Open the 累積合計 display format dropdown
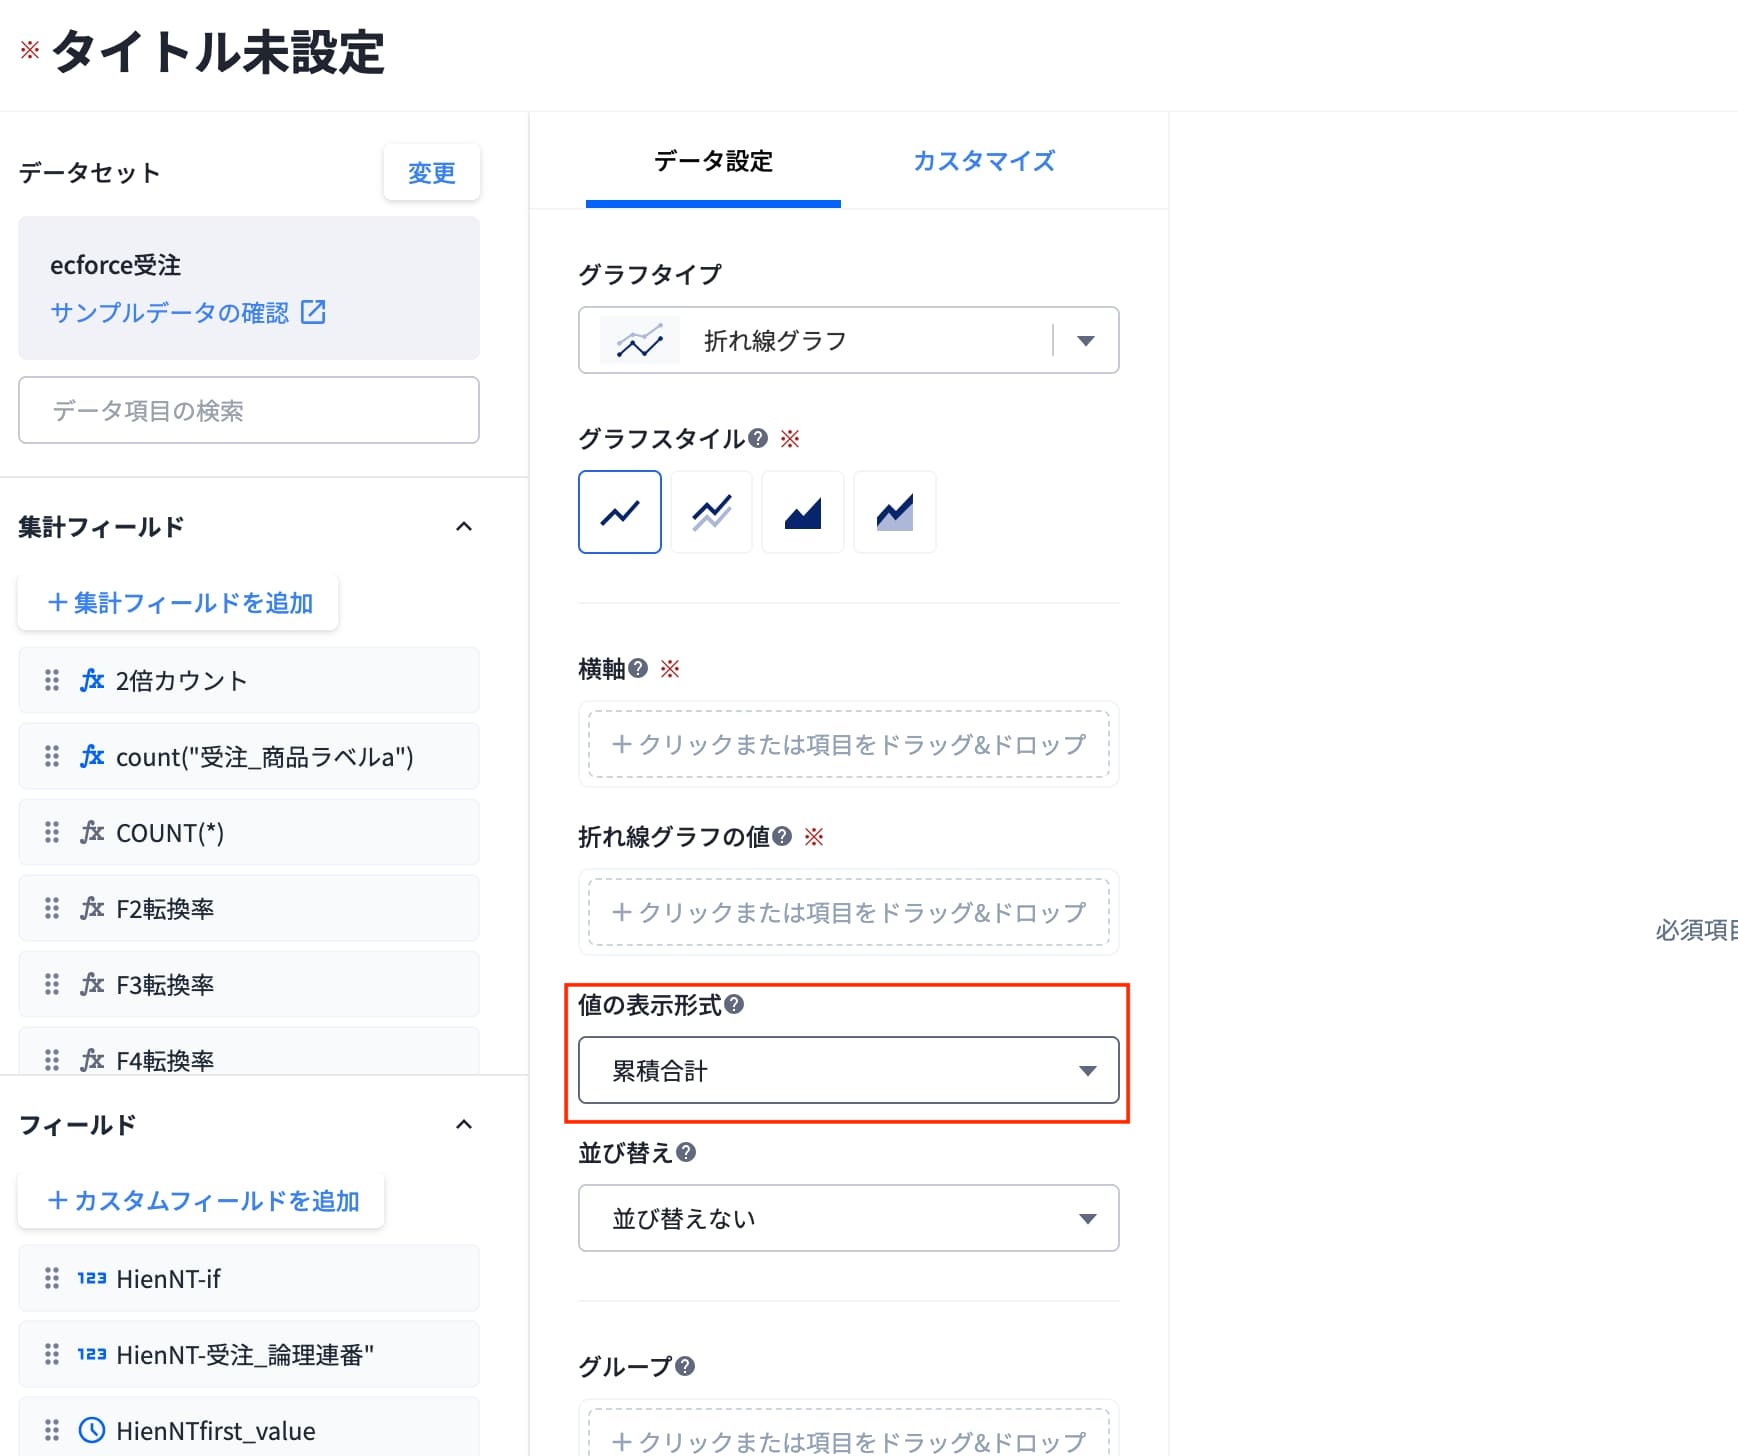The width and height of the screenshot is (1738, 1456). pos(848,1070)
